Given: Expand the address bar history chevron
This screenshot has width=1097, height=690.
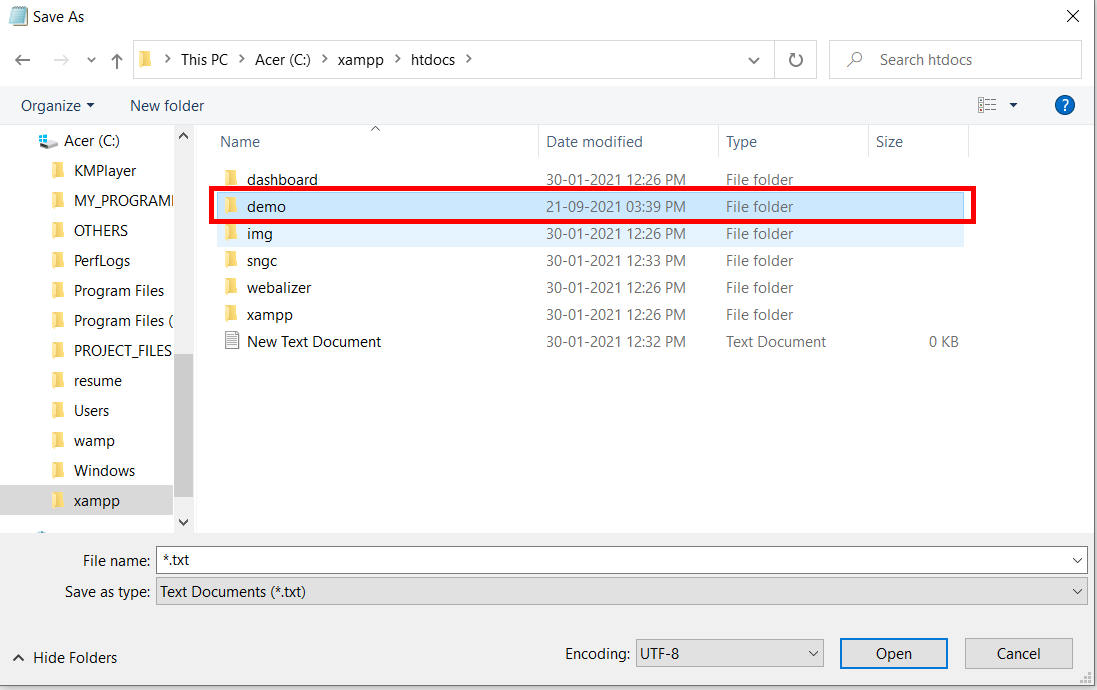Looking at the screenshot, I should [x=753, y=59].
